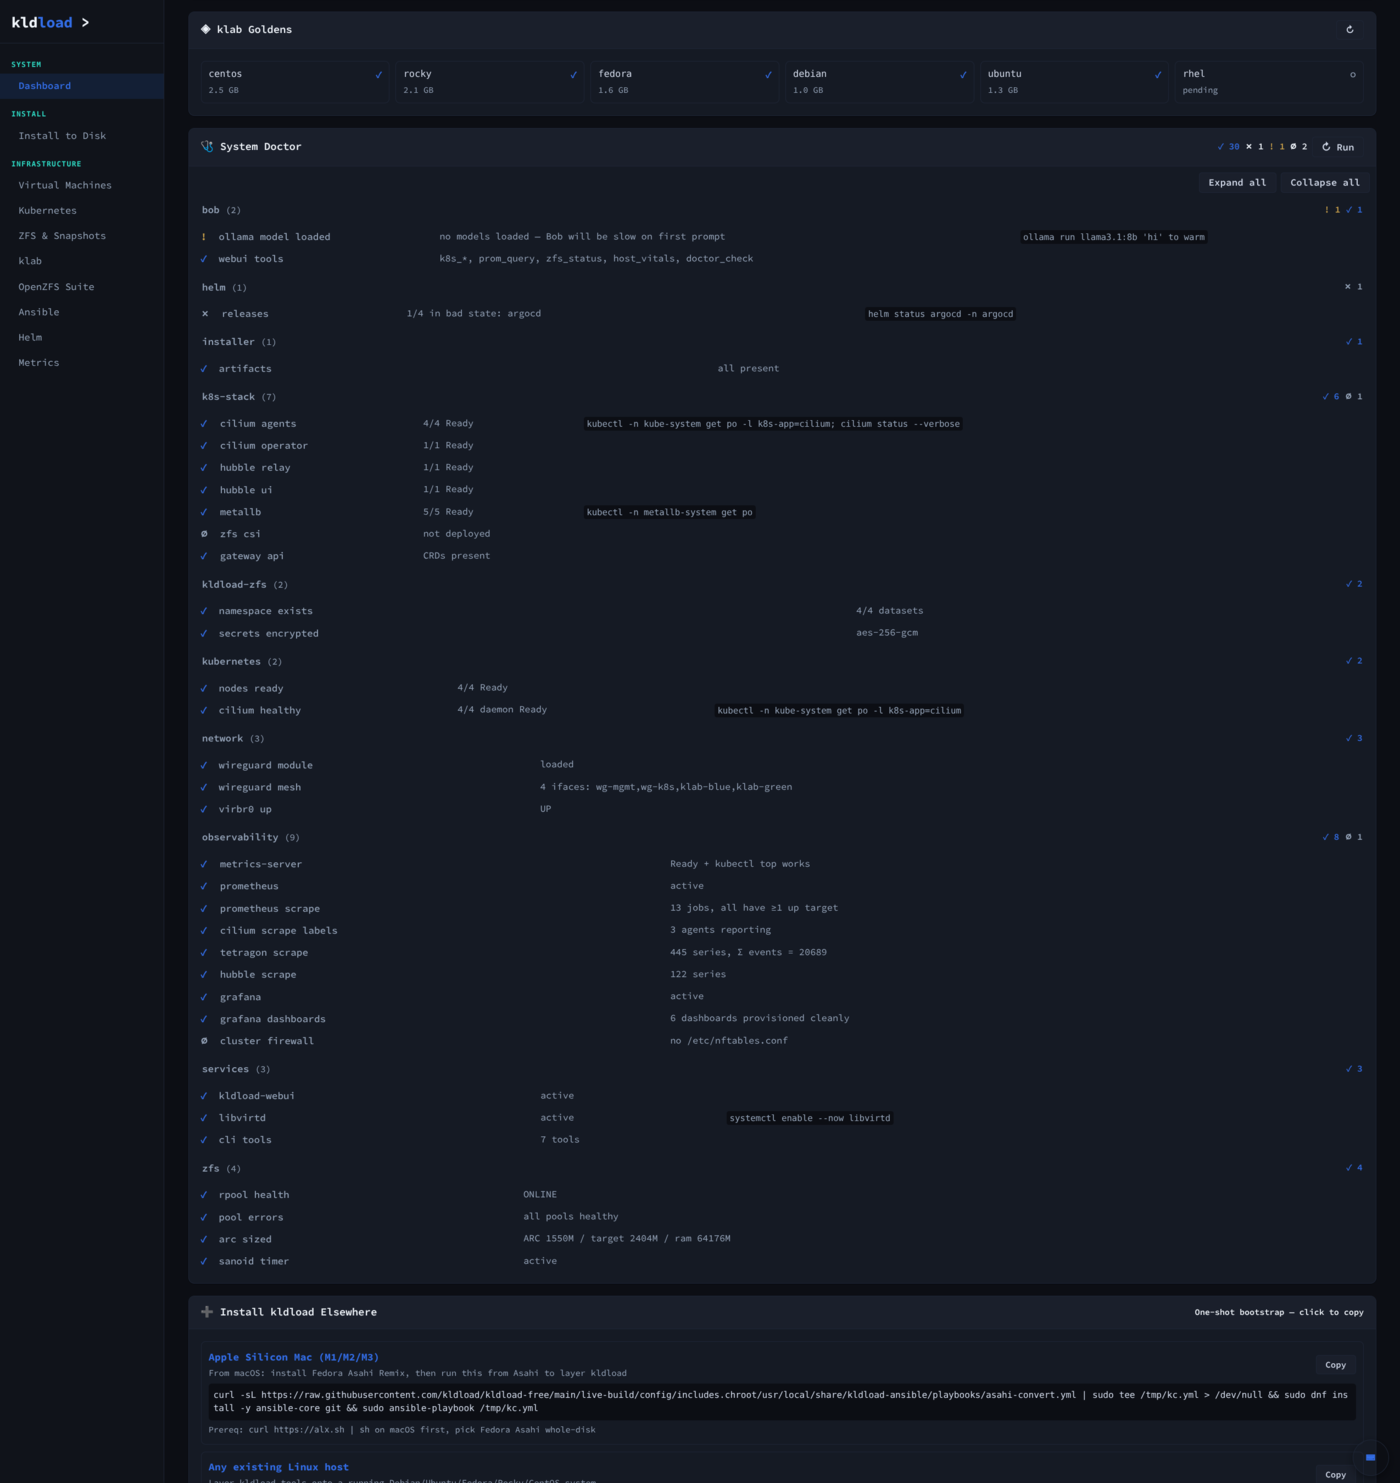Click the rocky golden checkmark icon
Viewport: 1400px width, 1483px height.
(573, 75)
